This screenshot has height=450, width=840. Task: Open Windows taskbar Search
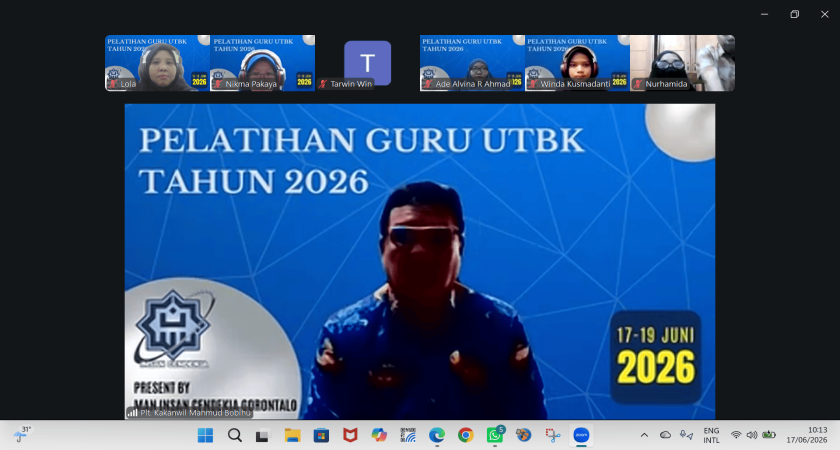coord(235,435)
